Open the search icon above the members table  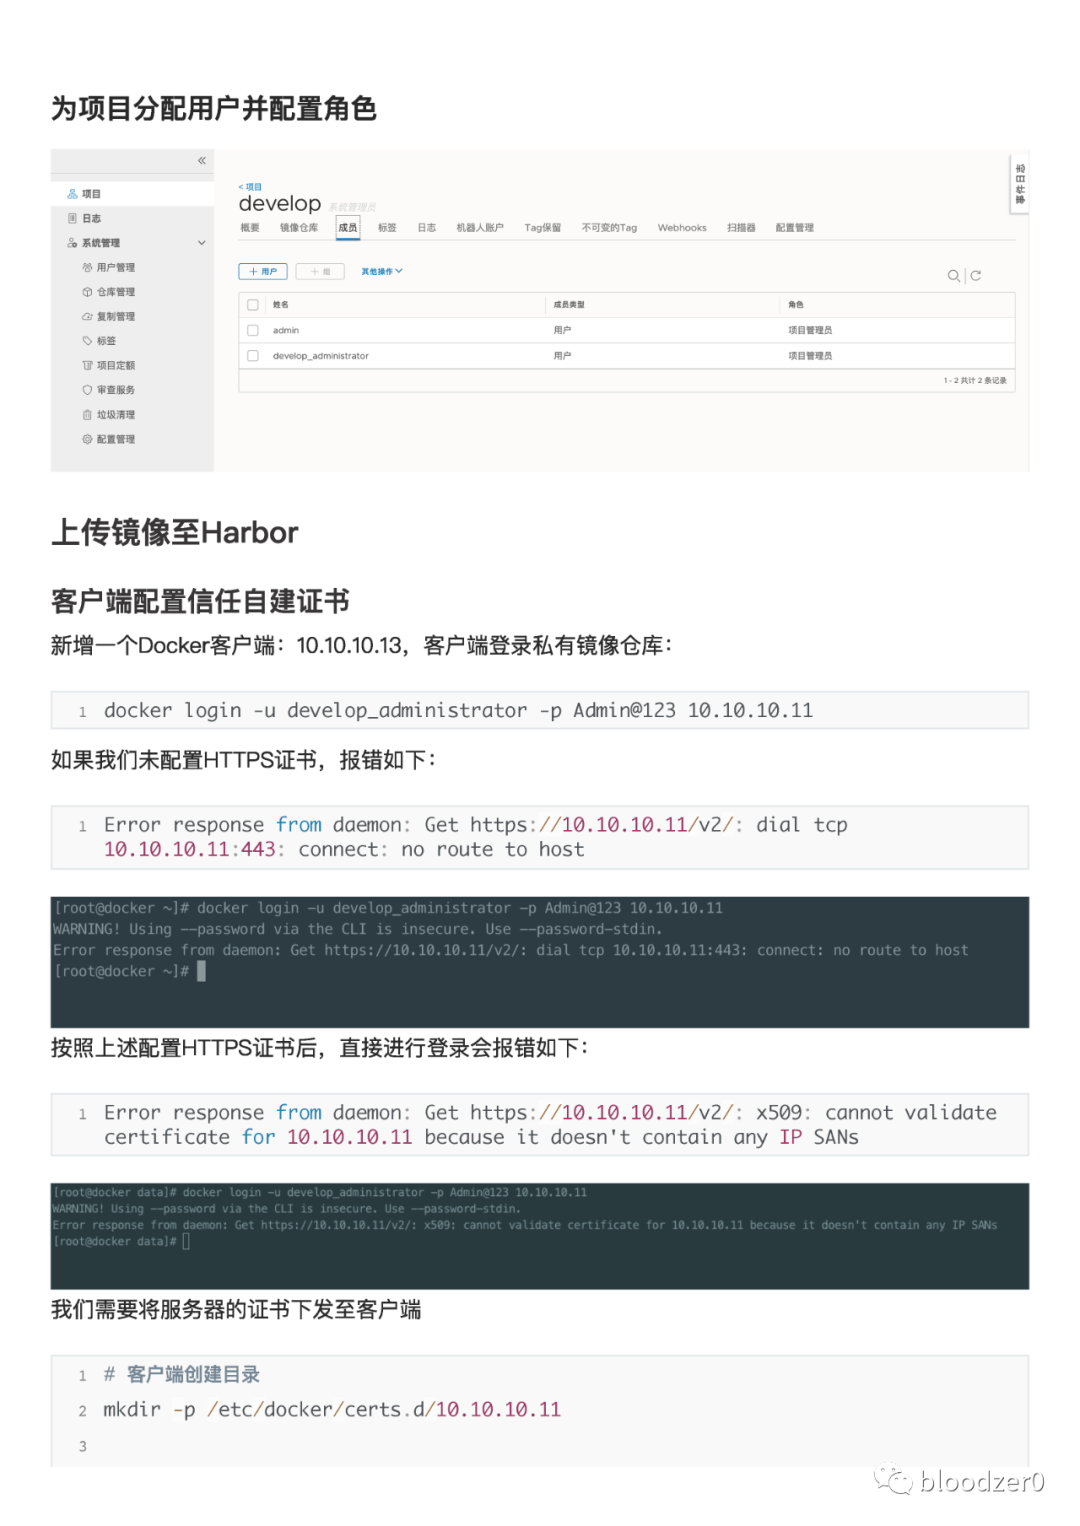coord(954,275)
